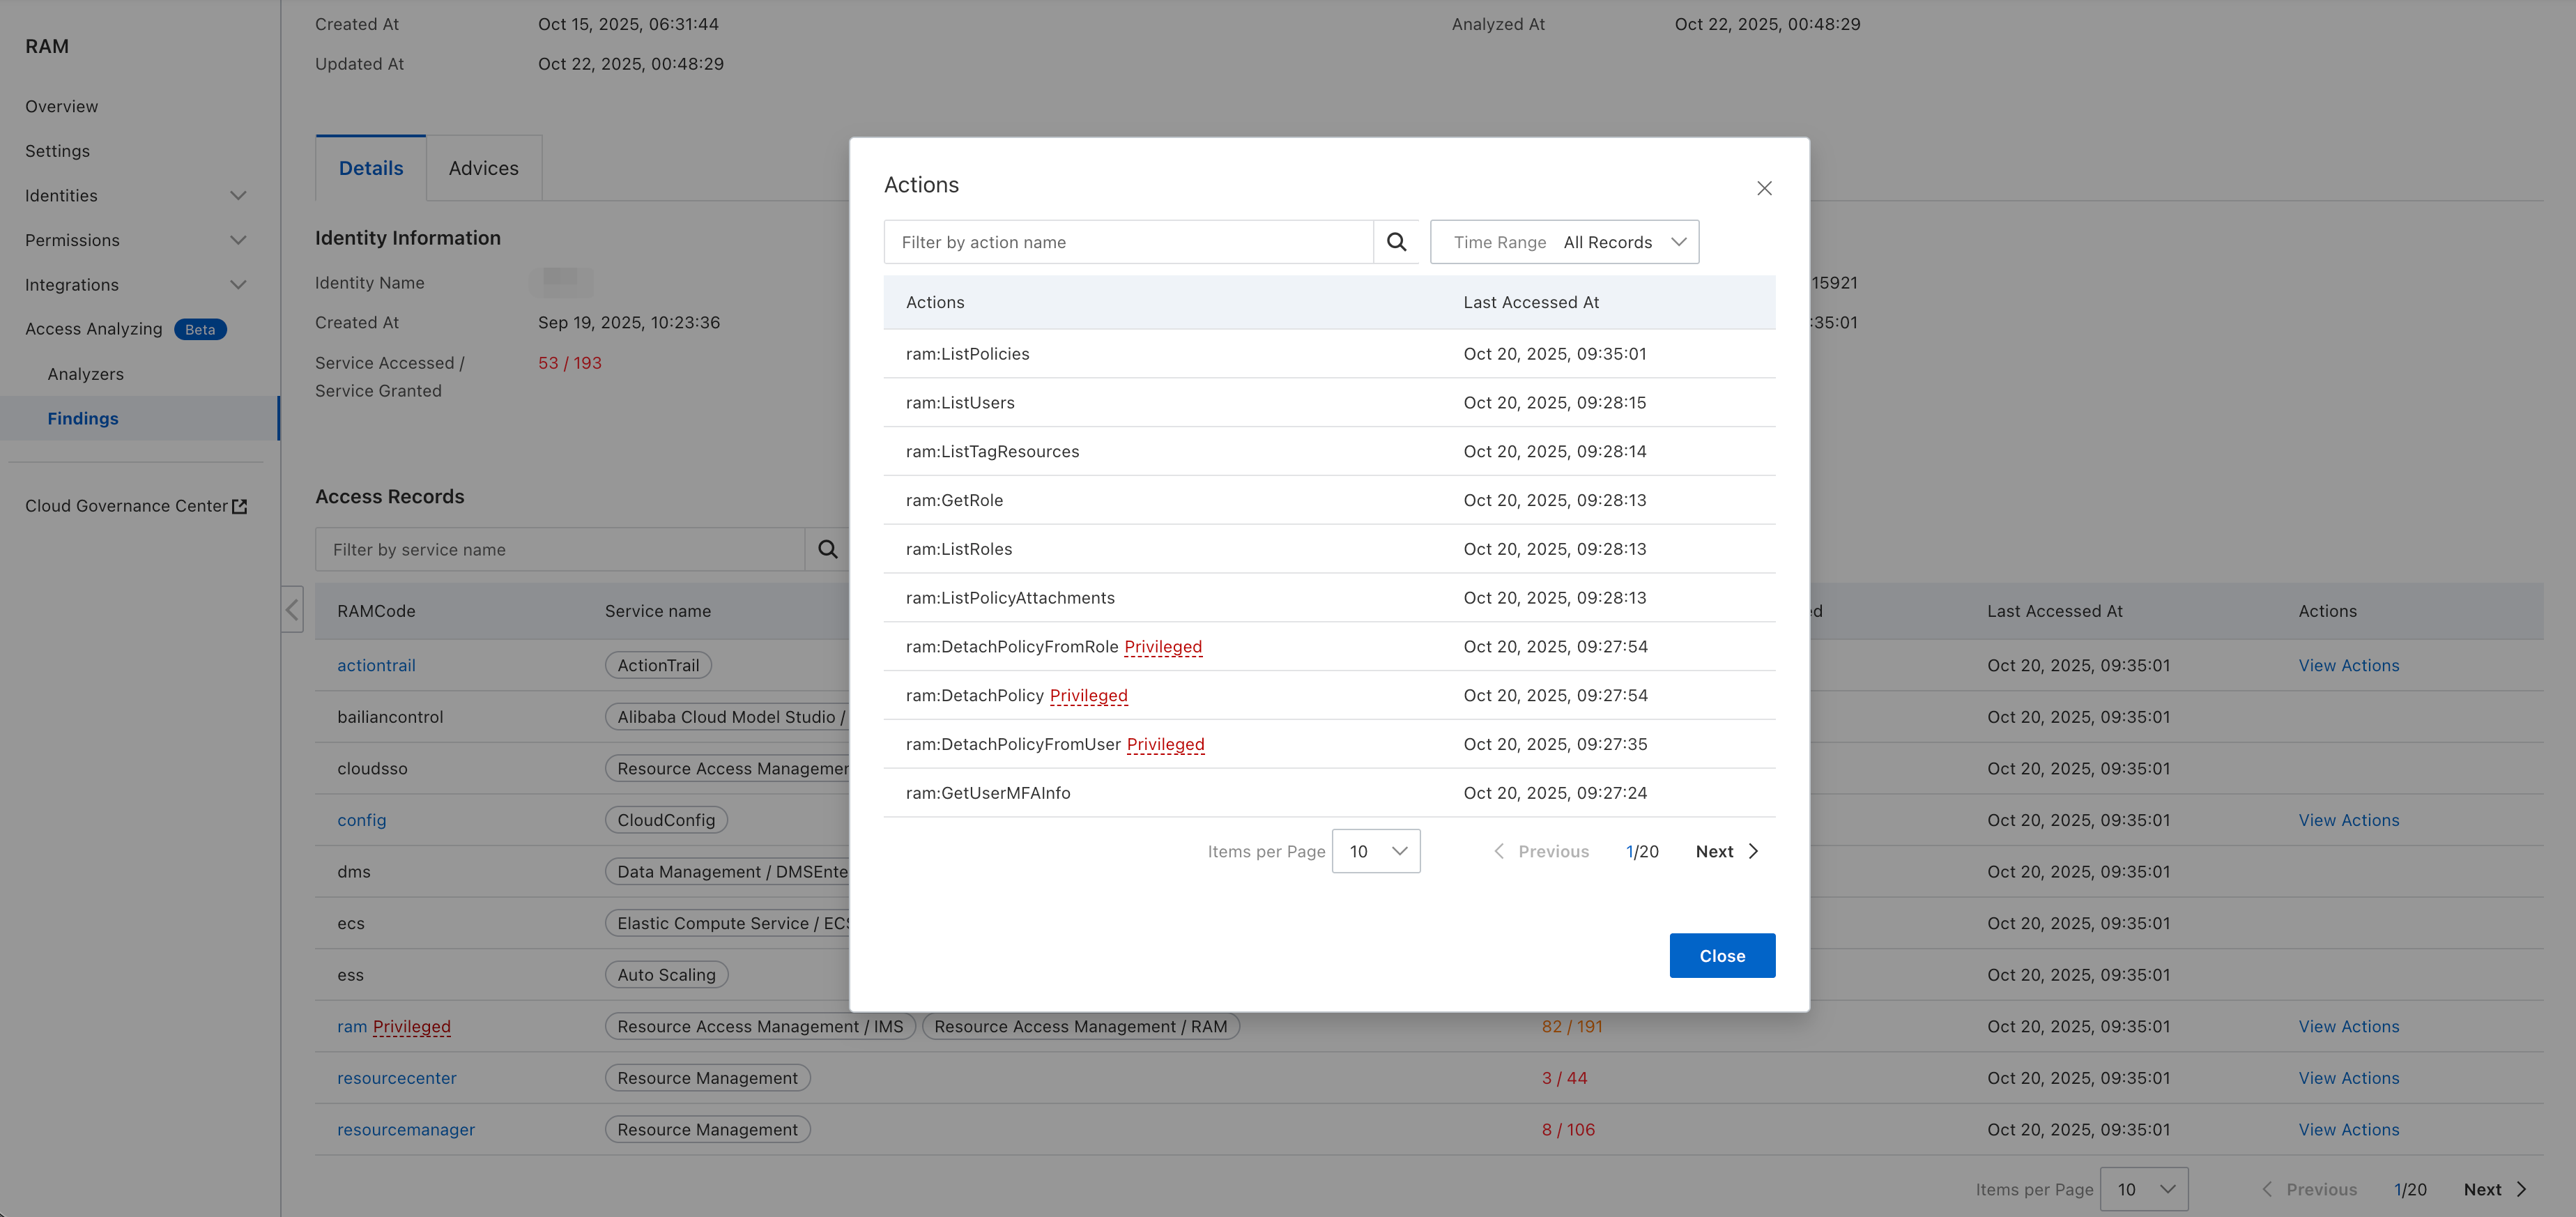The height and width of the screenshot is (1217, 2576).
Task: Click the service name search magnifier icon
Action: (827, 549)
